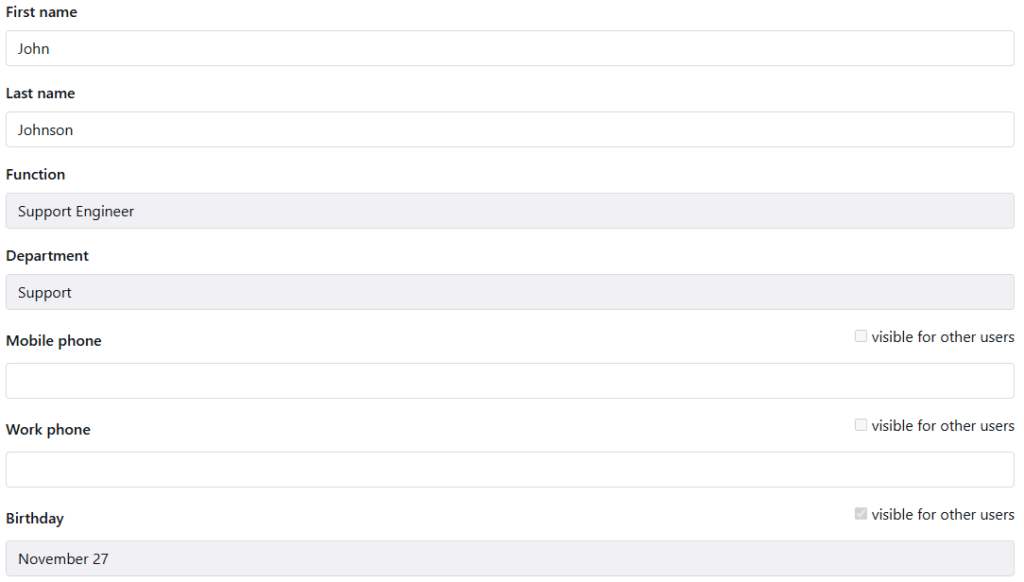Click the "Last name" label
Screen dimensions: 1024x582
pos(40,93)
